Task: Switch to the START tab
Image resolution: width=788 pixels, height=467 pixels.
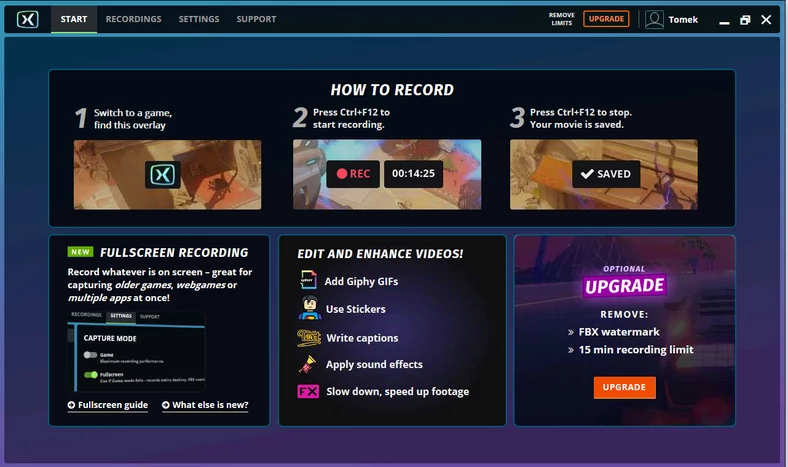Action: [74, 19]
